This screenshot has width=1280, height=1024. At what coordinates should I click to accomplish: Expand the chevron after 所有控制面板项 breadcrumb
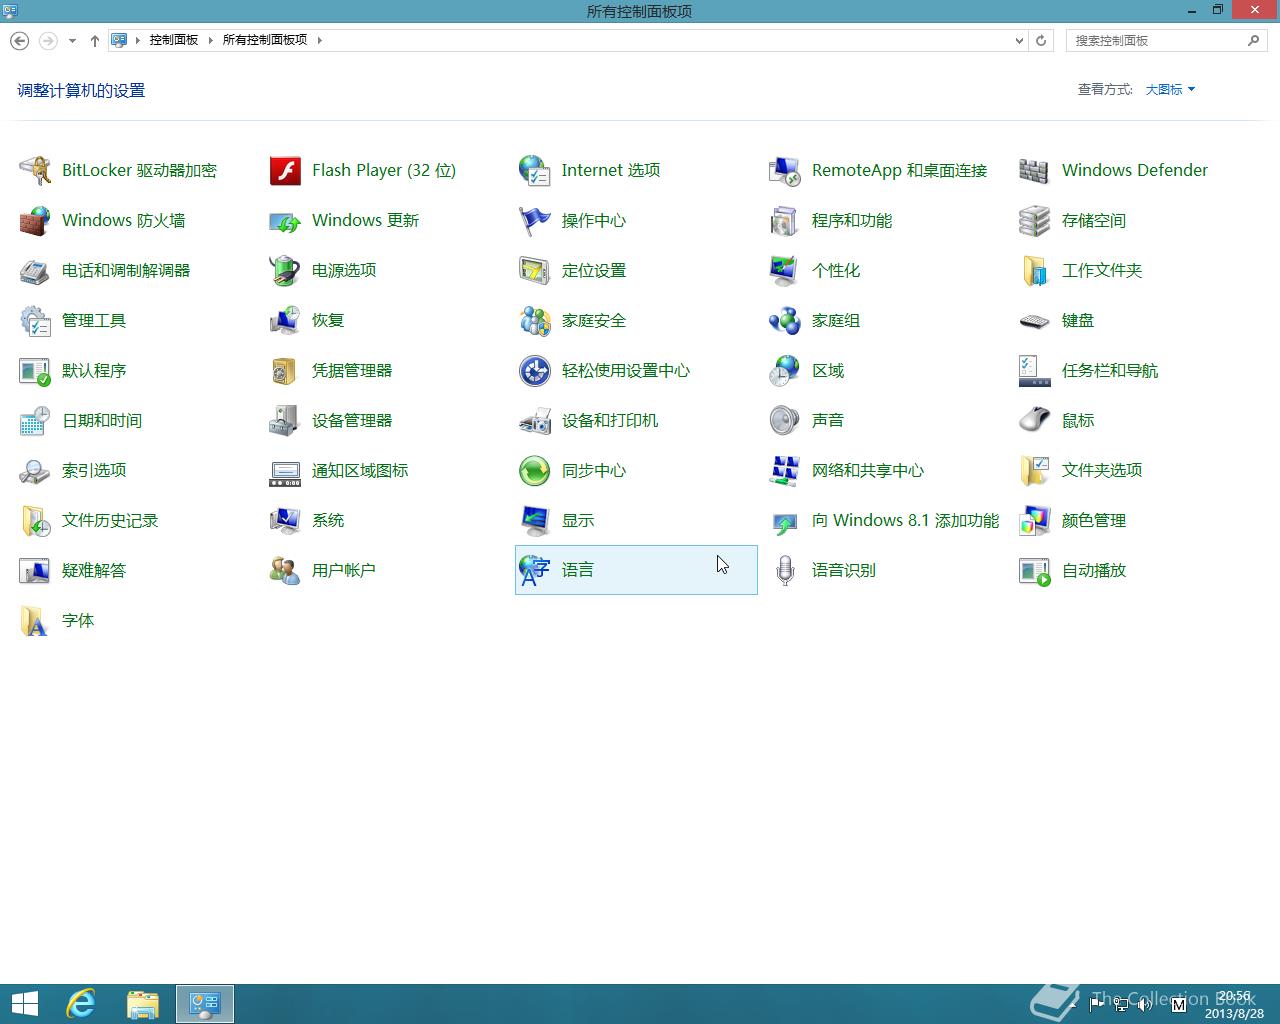tap(319, 40)
